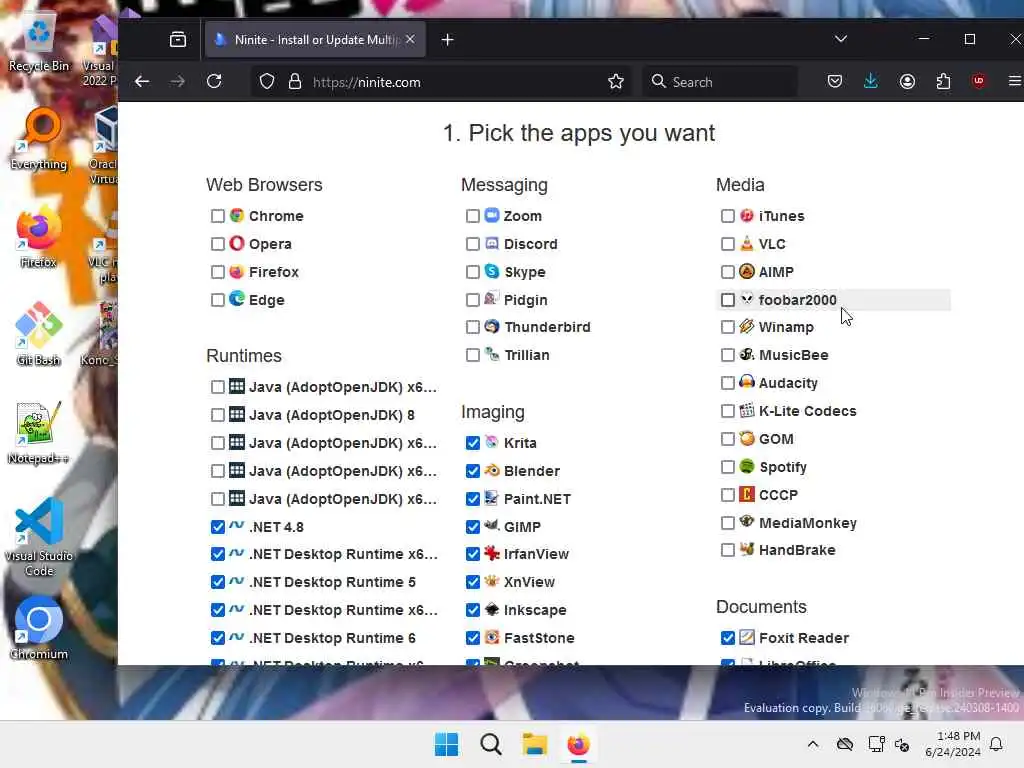Save page to Pocket icon
The width and height of the screenshot is (1024, 768).
(x=835, y=81)
